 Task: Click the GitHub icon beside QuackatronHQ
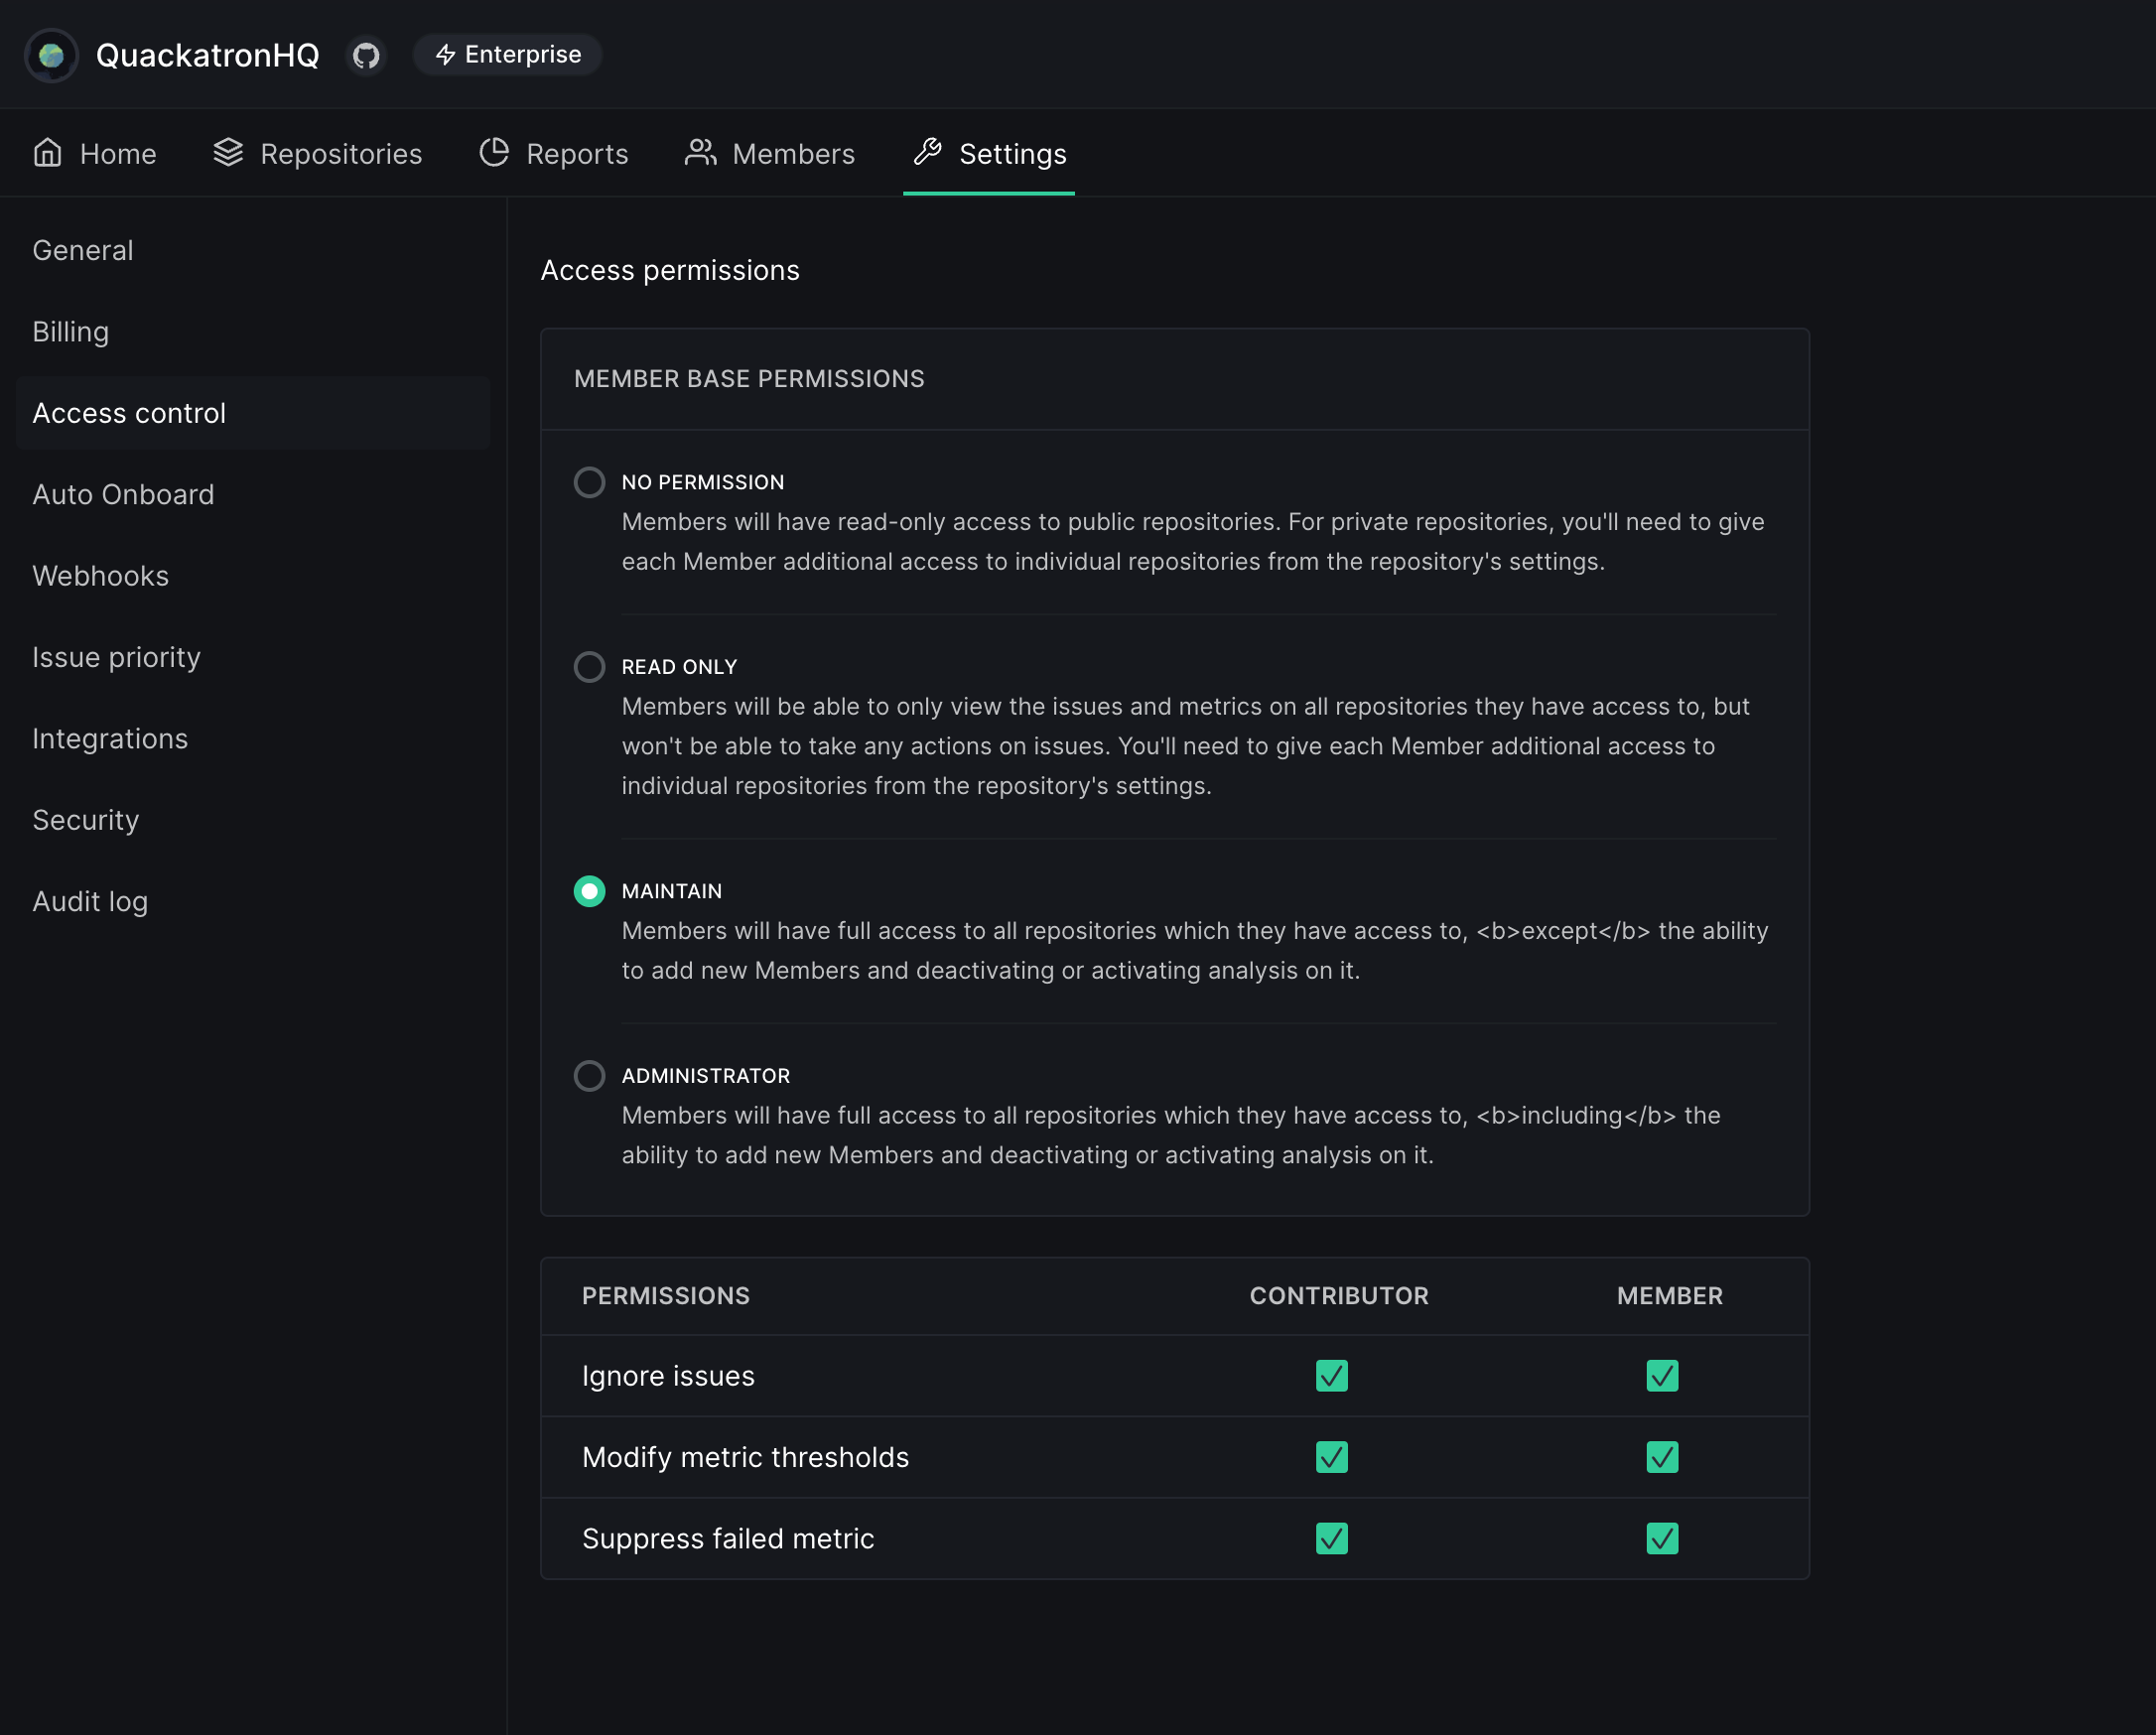click(x=366, y=55)
